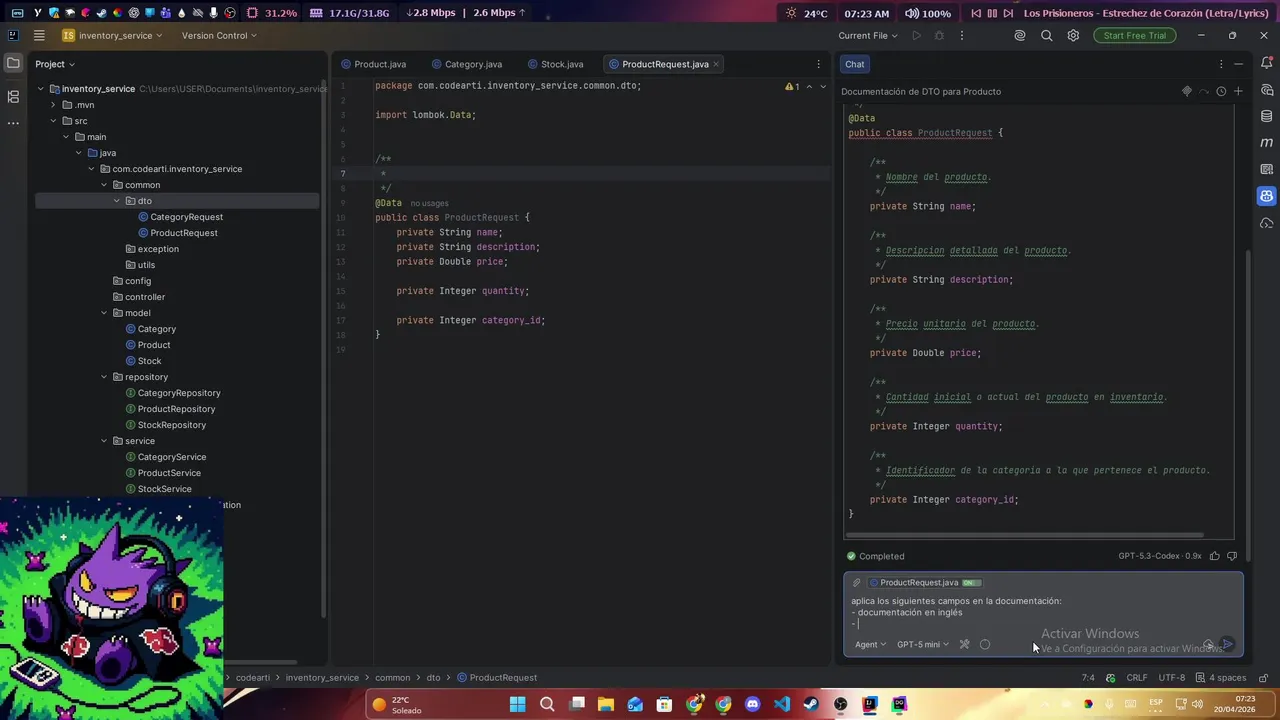Open the inventory_service project dropdown
1280x720 pixels.
tap(112, 35)
